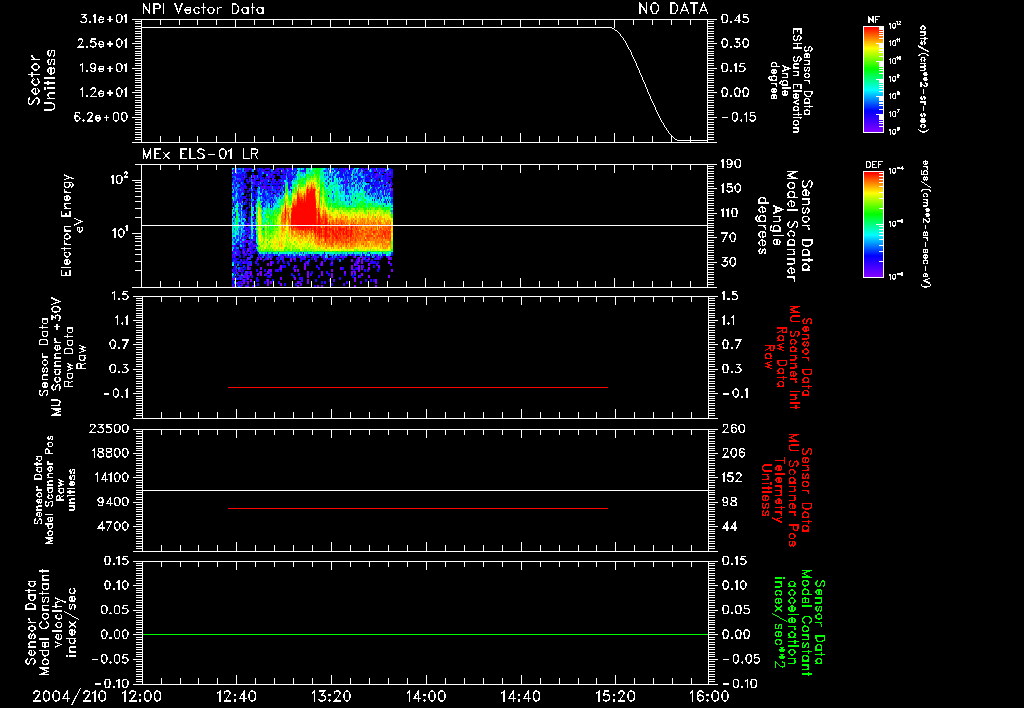The height and width of the screenshot is (708, 1024).
Task: Select the 'NPI Vector Data' panel title
Action: pos(203,9)
